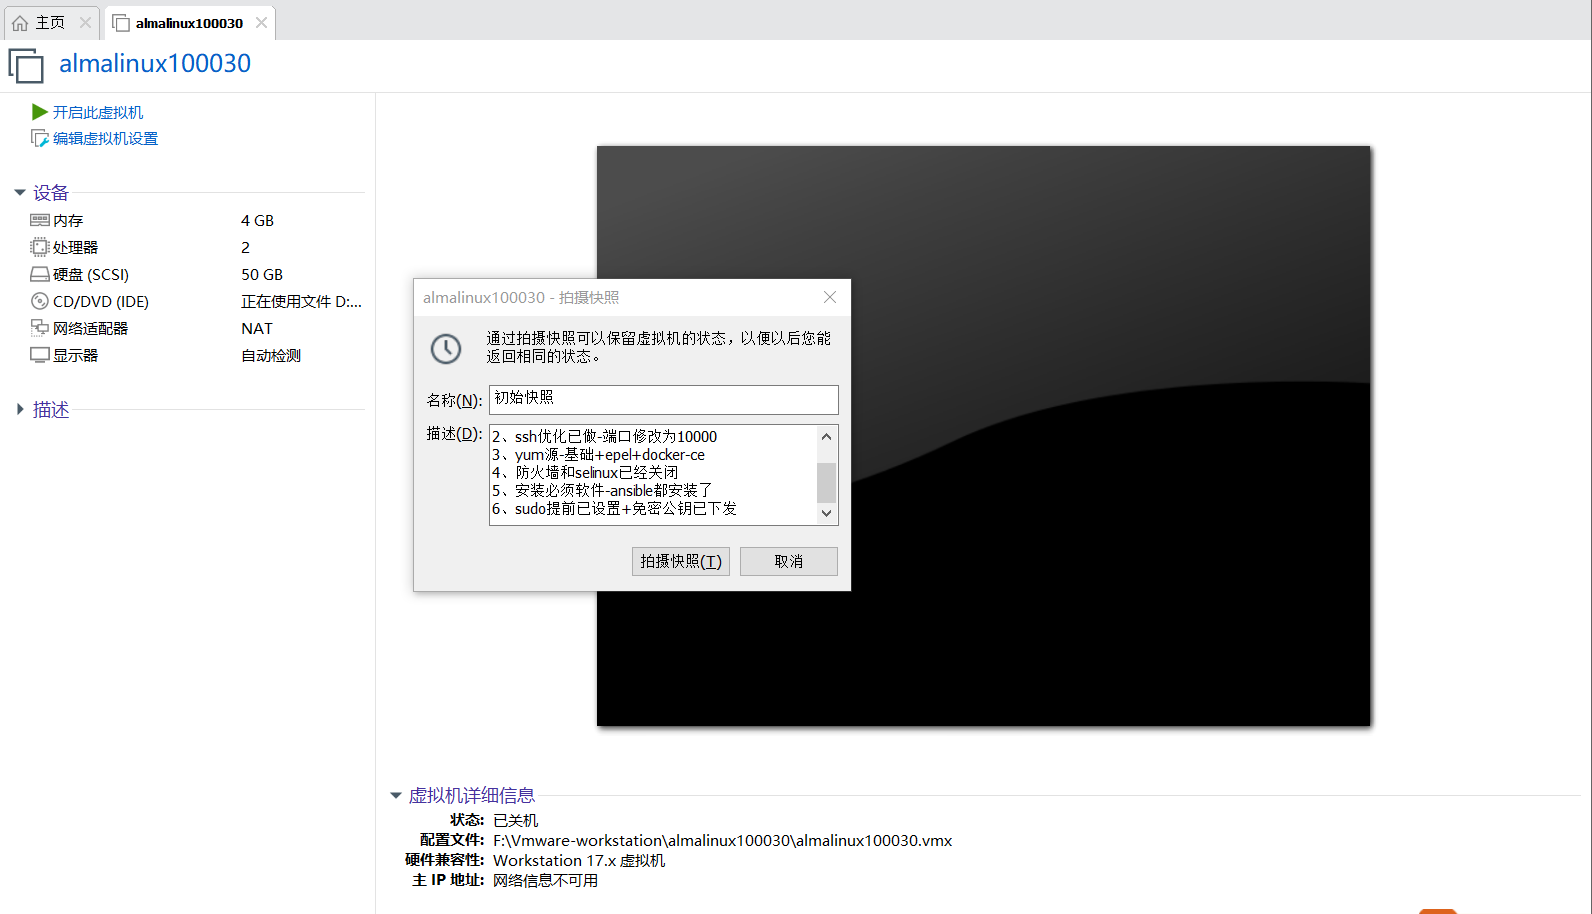Click the home icon in the 主页 tab
This screenshot has height=914, width=1592.
coord(20,23)
